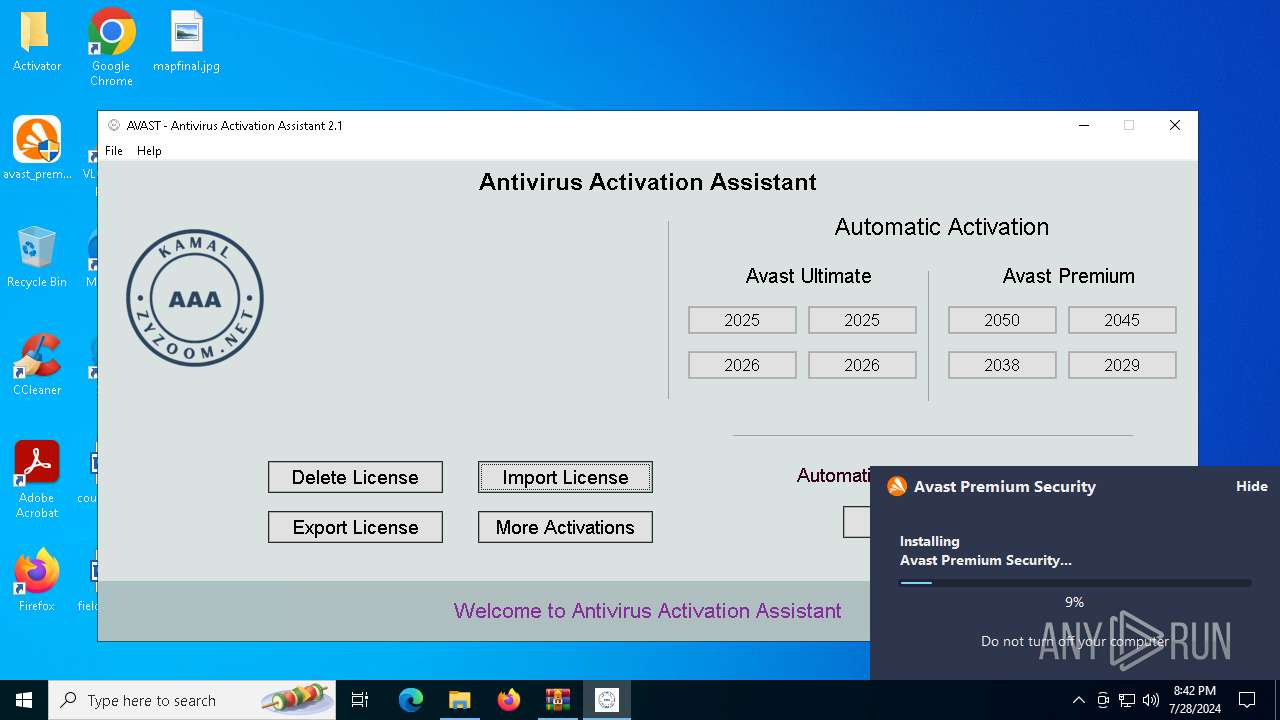The image size is (1280, 720).
Task: Click the Antivirus Activation Assistant heading
Action: pyautogui.click(x=648, y=182)
